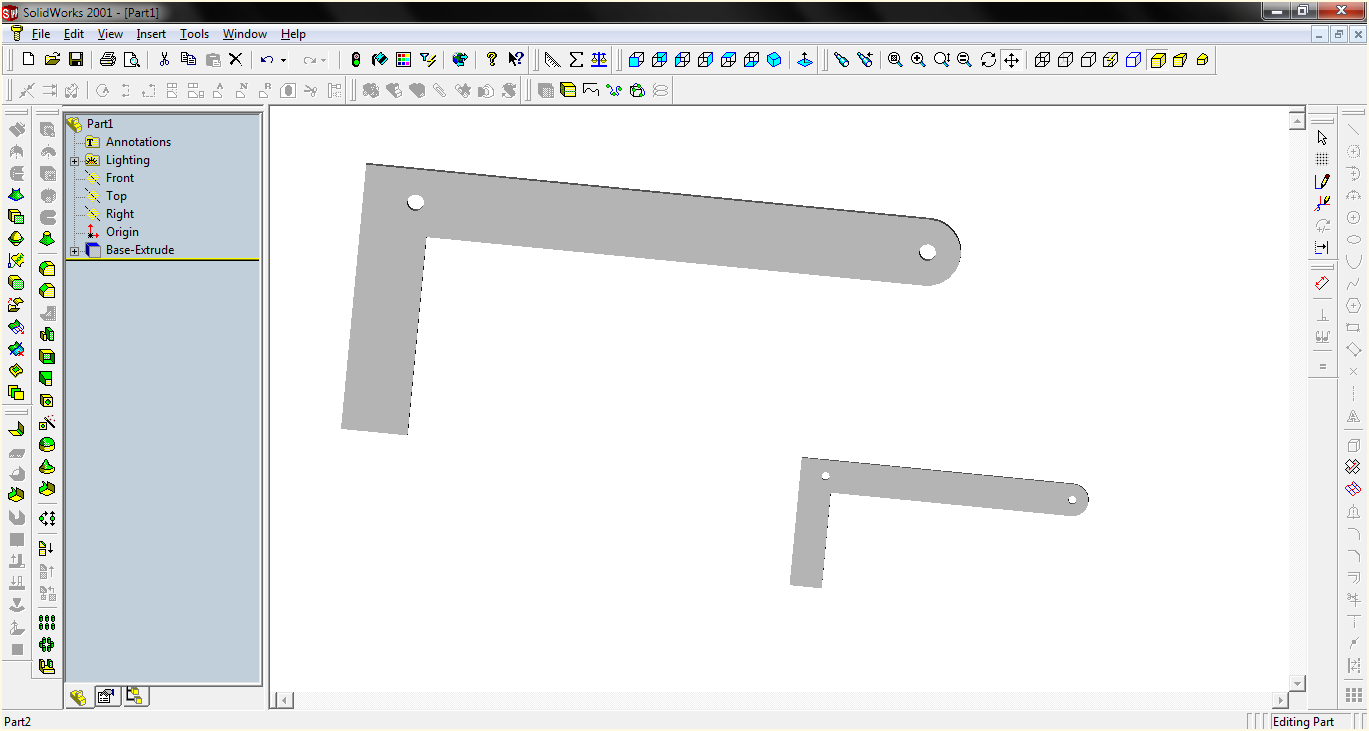Click the Zoom to Area icon

918,60
